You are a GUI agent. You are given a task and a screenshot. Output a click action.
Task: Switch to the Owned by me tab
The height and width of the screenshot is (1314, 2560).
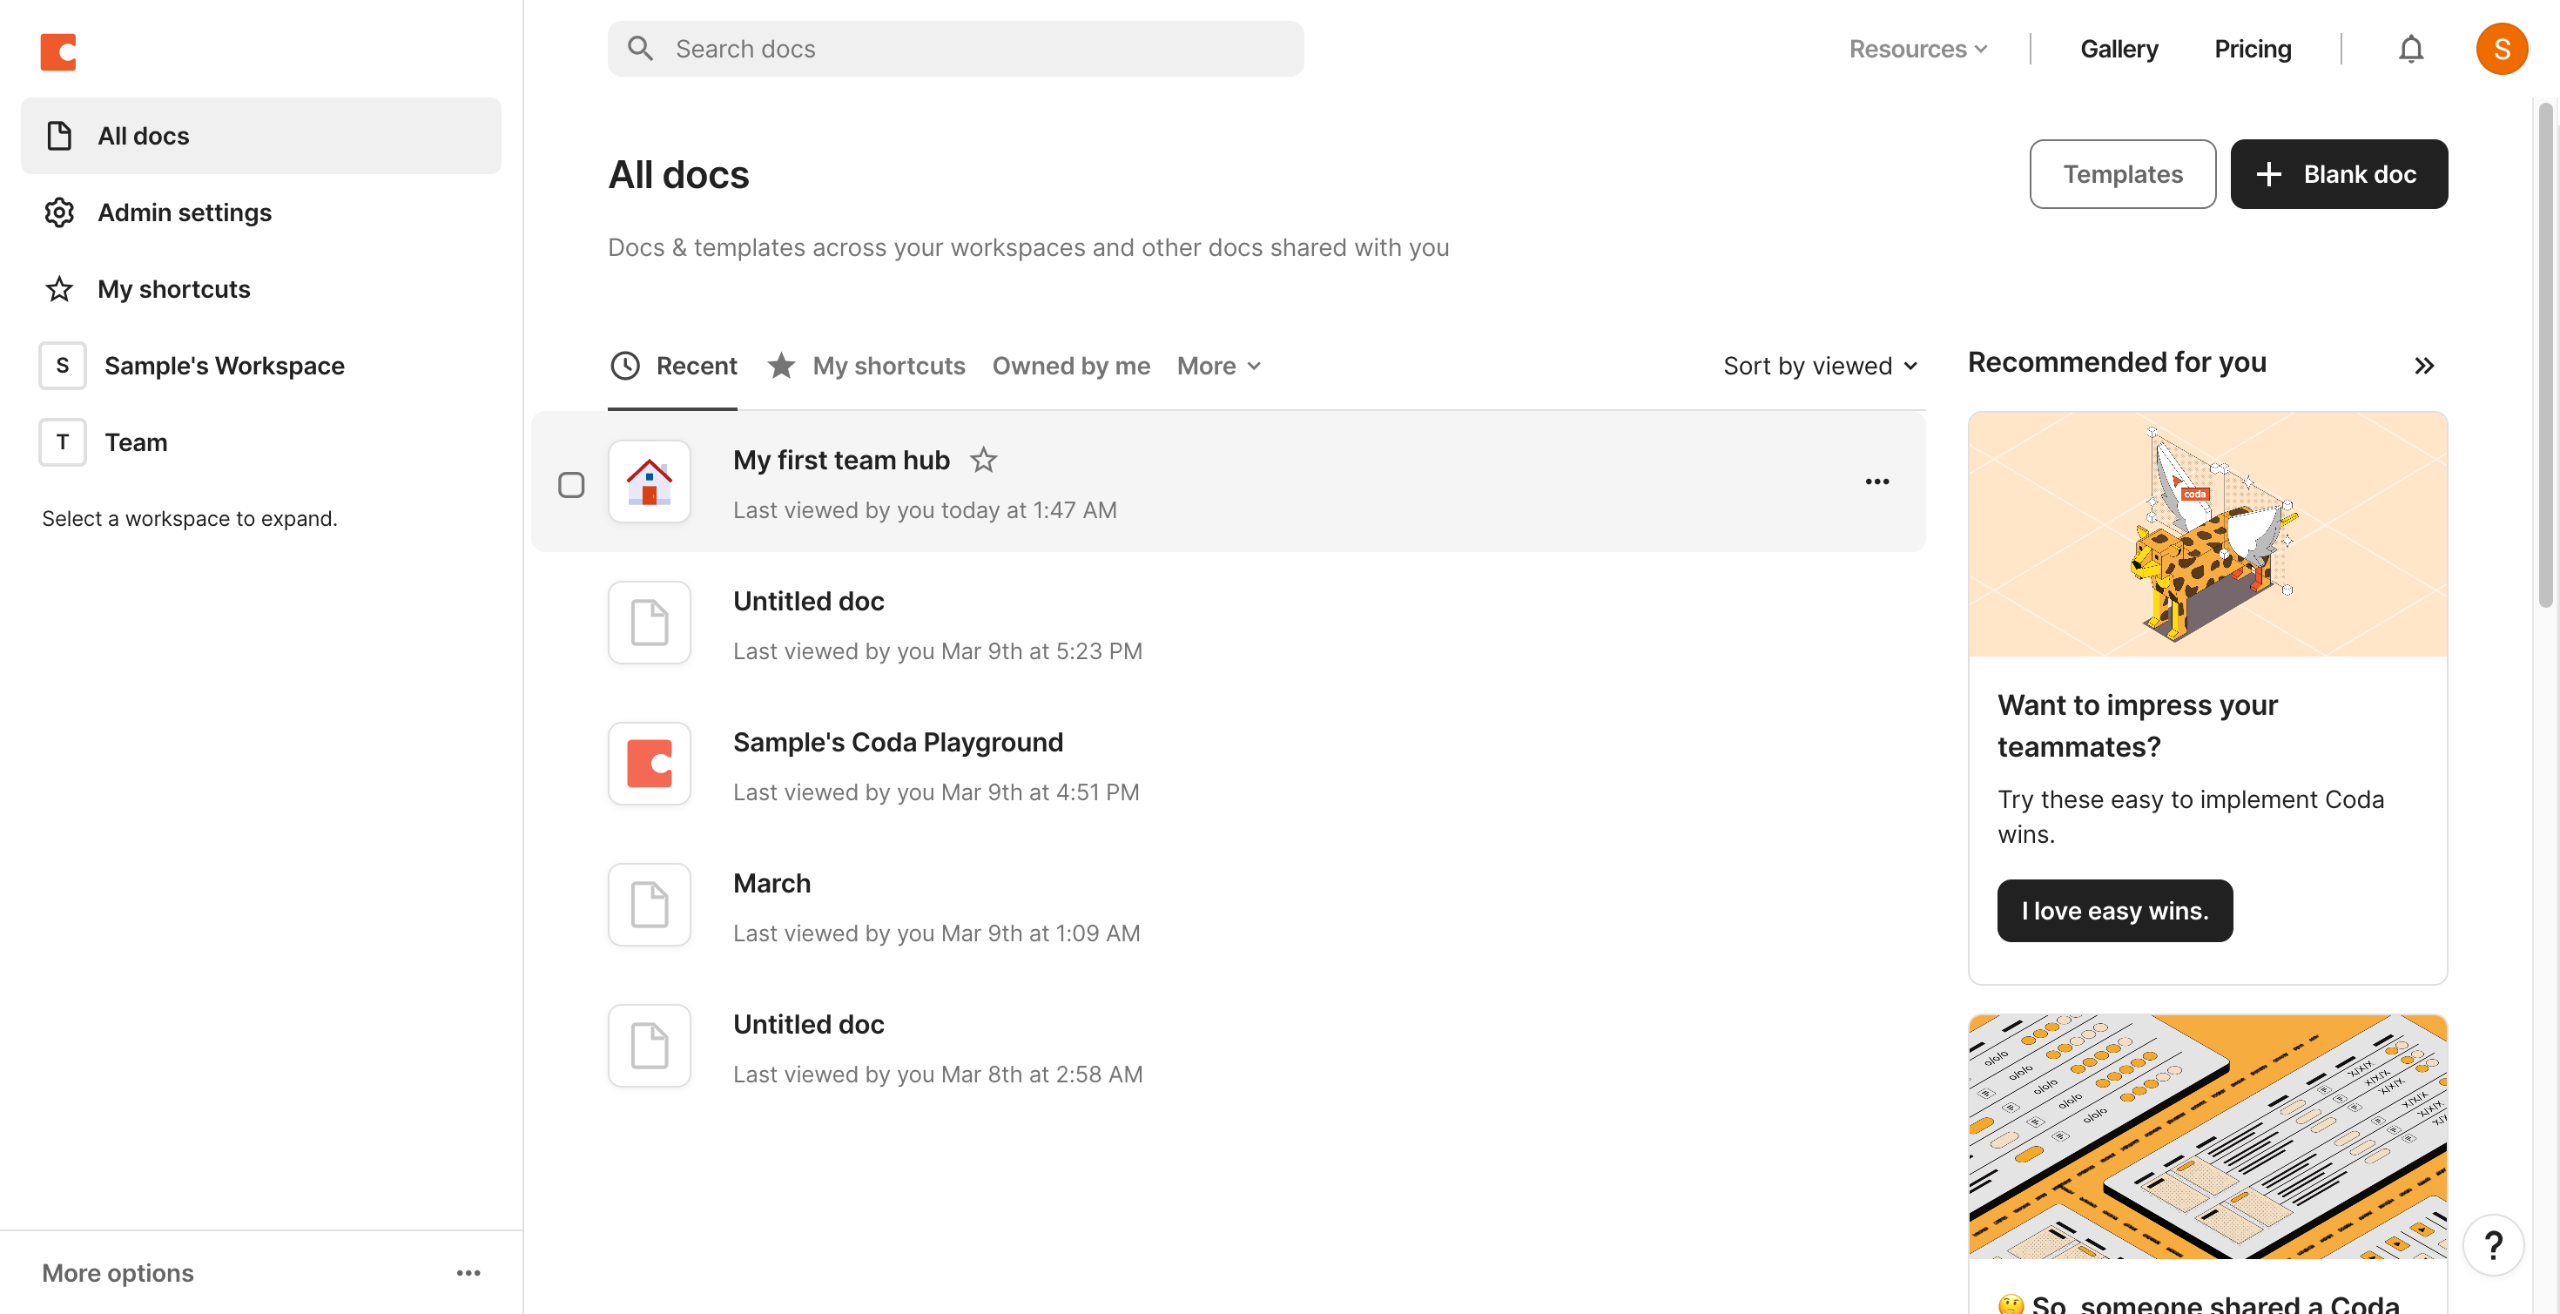coord(1070,365)
